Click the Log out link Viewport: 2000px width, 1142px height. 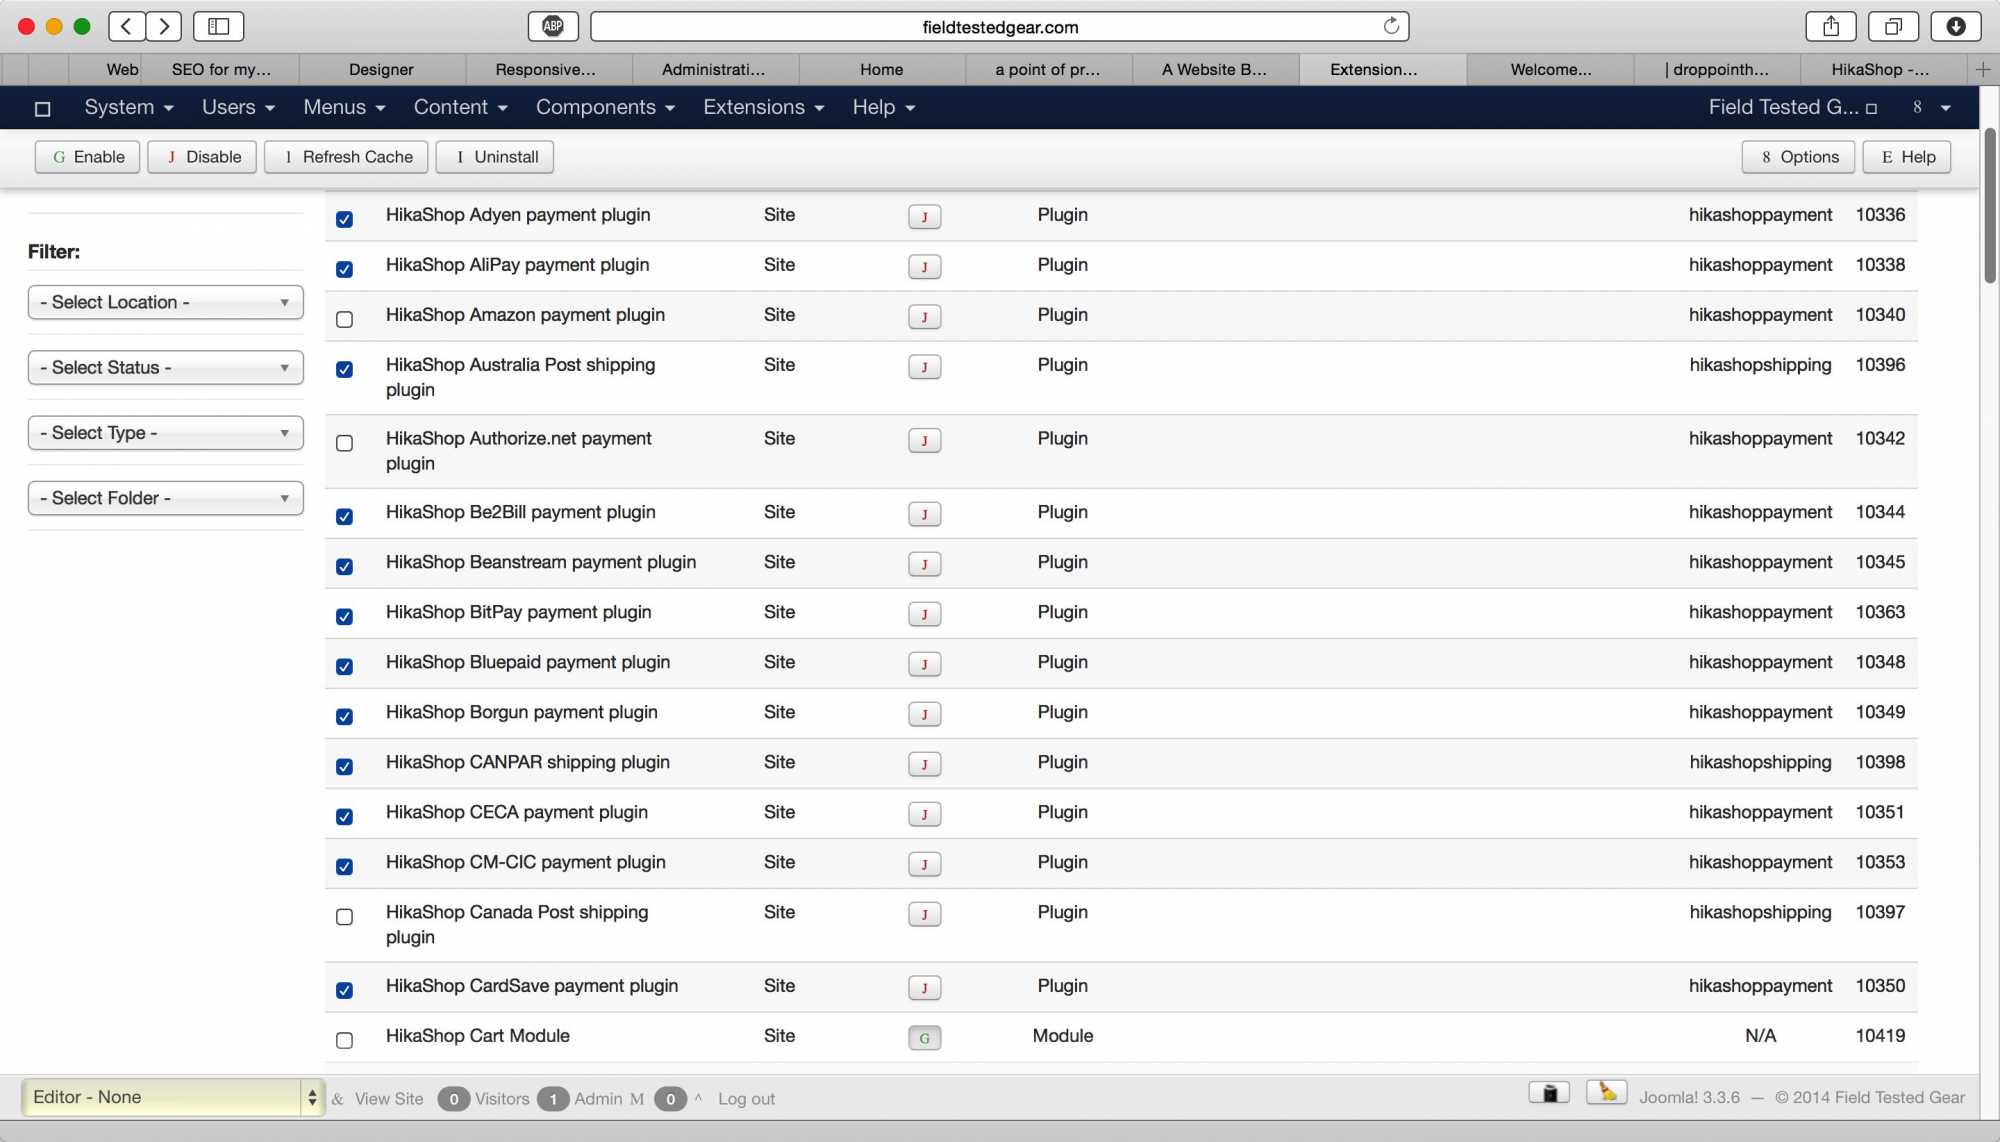click(x=746, y=1099)
